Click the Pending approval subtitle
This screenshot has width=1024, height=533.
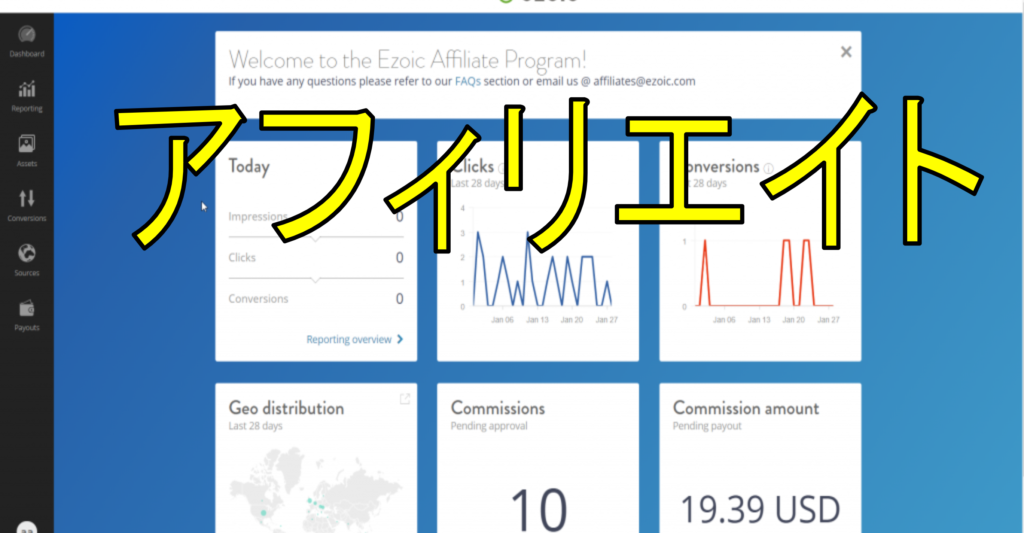[x=489, y=426]
